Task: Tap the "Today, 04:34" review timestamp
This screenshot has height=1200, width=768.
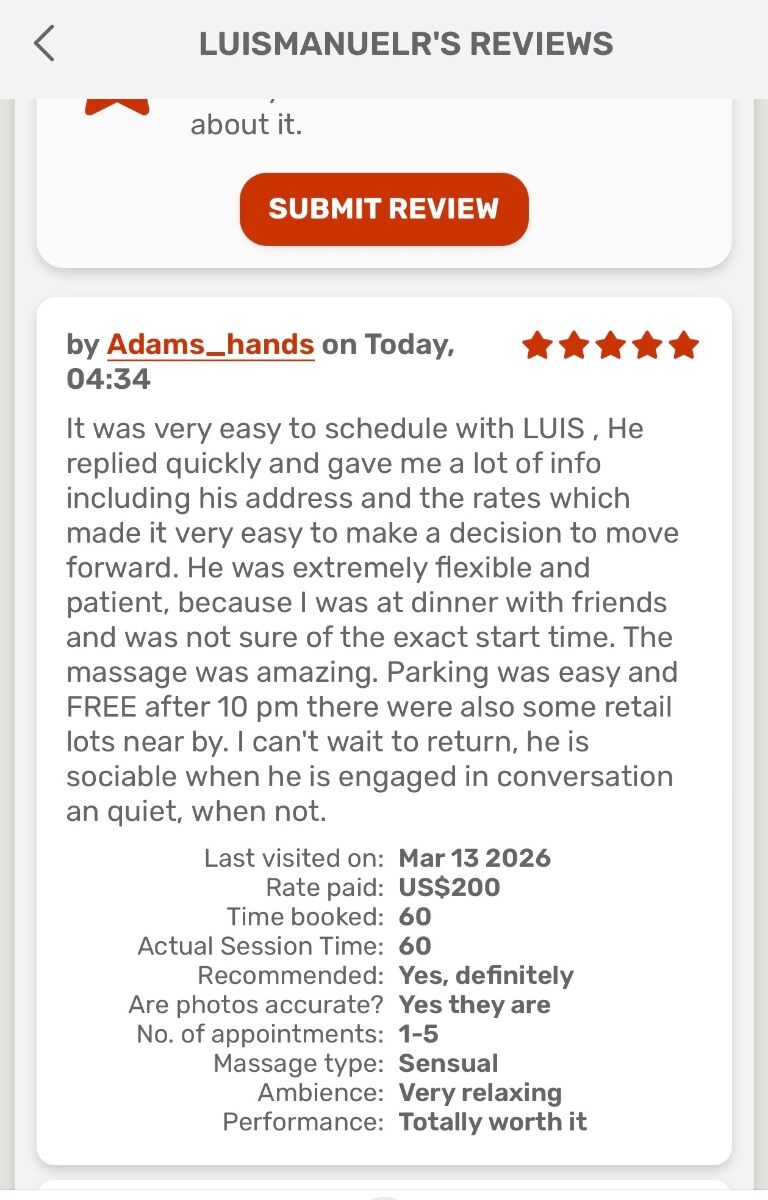Action: [x=260, y=361]
